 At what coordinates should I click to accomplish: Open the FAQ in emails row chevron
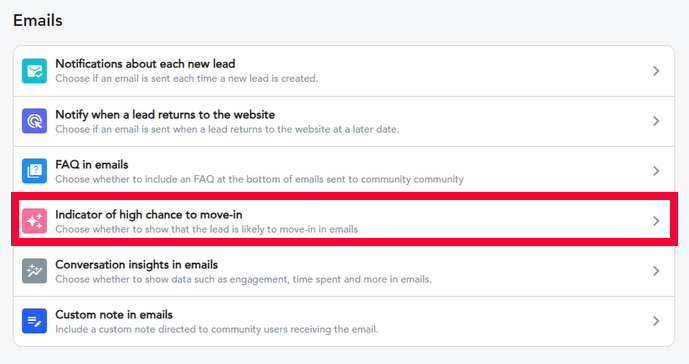656,171
